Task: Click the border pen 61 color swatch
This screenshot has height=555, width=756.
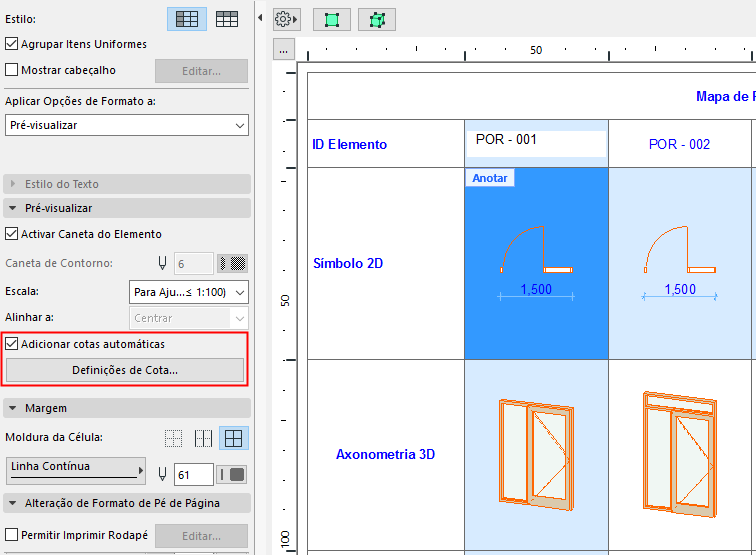Action: (x=231, y=475)
